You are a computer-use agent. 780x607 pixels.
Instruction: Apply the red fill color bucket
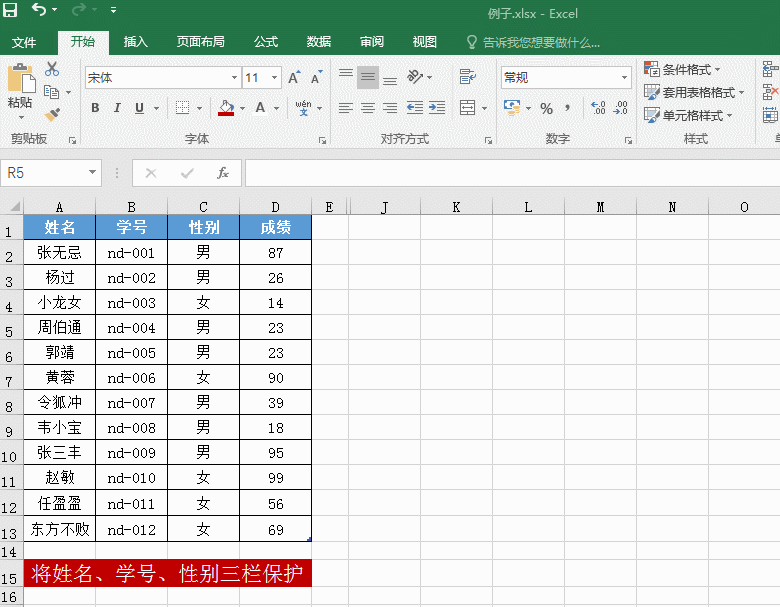pos(226,108)
